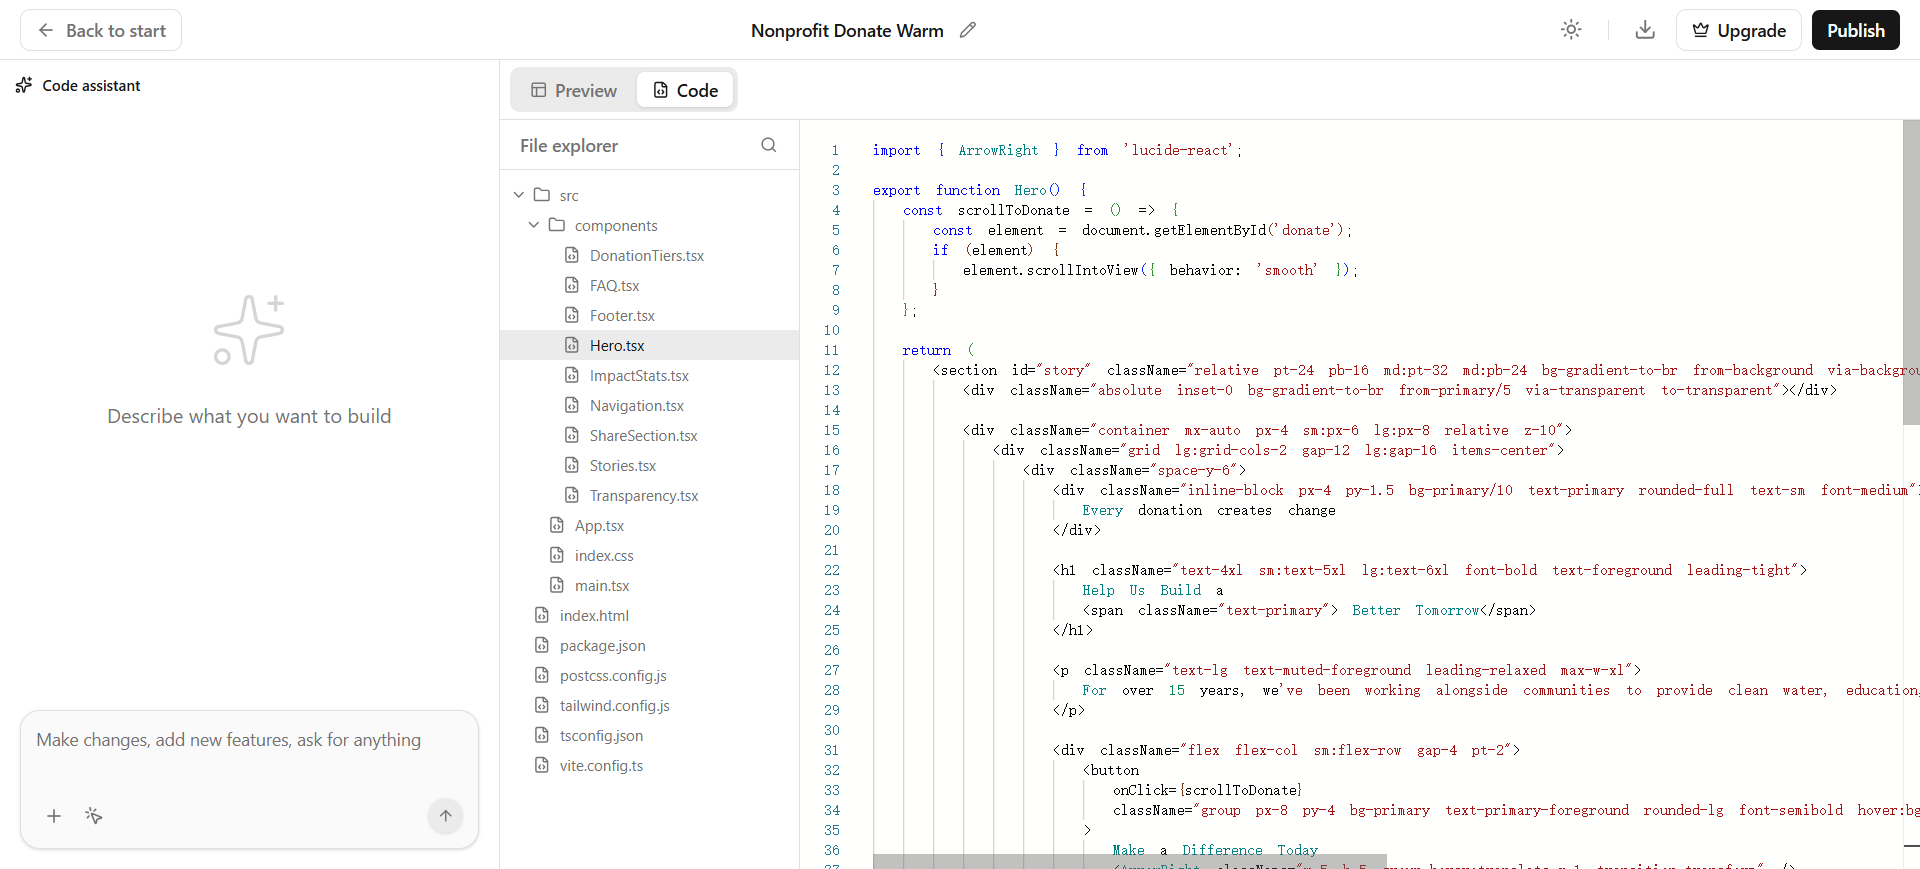
Task: Select the components folder icon
Action: (557, 225)
